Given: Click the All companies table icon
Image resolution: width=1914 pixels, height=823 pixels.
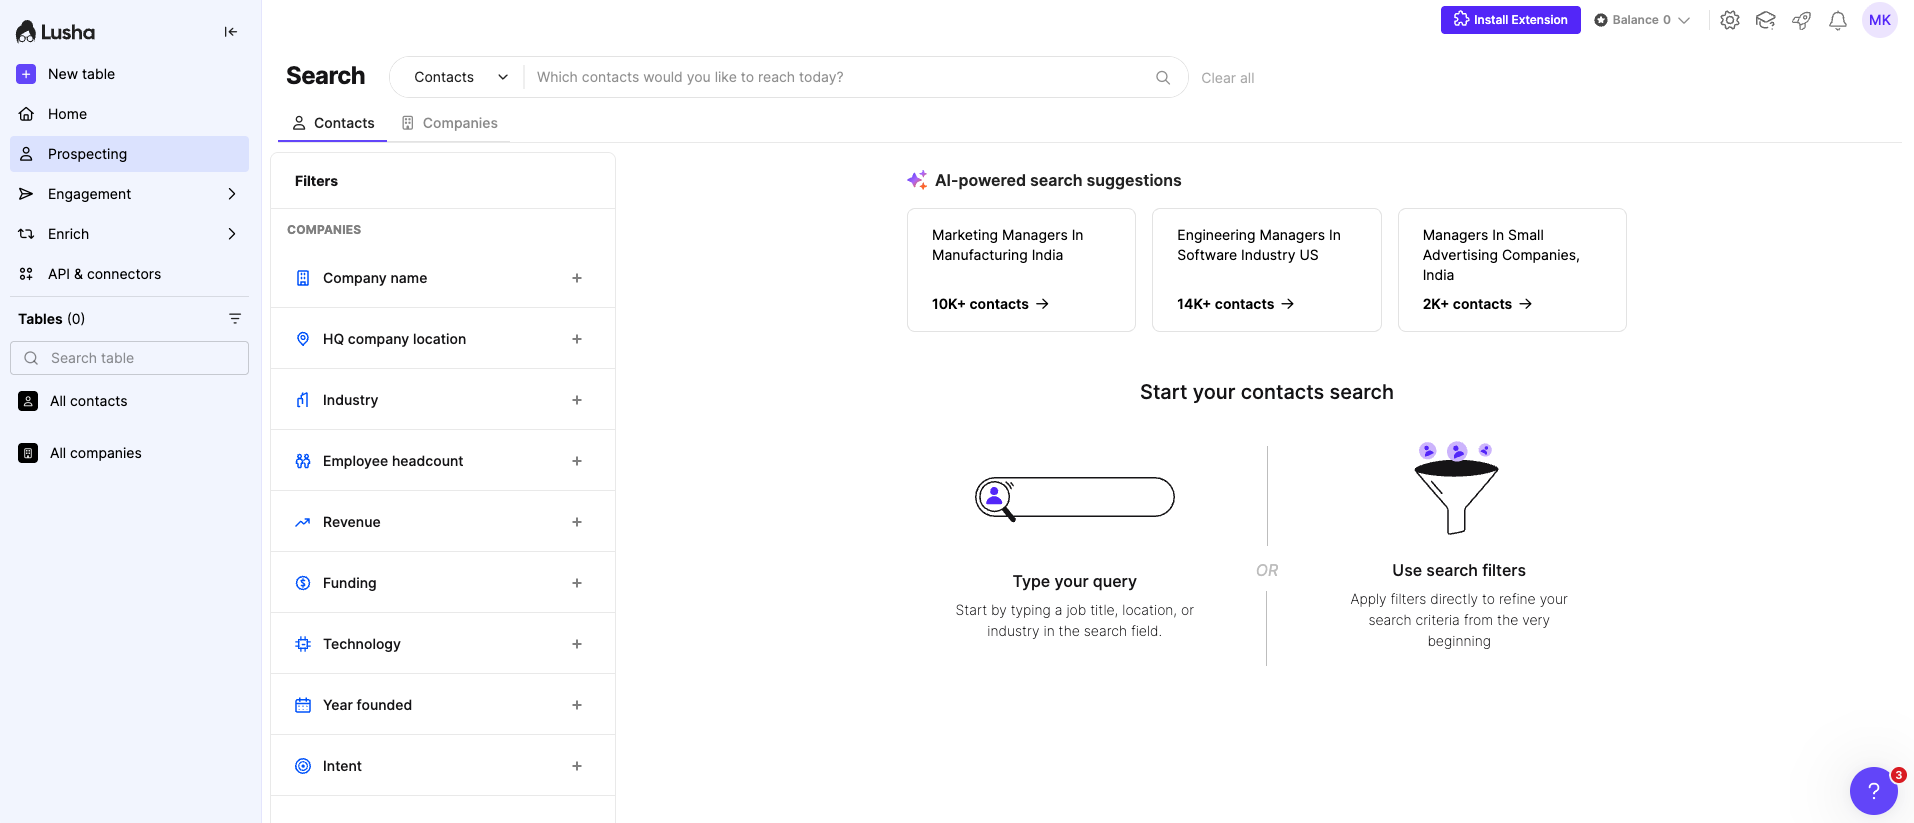Looking at the screenshot, I should (28, 453).
